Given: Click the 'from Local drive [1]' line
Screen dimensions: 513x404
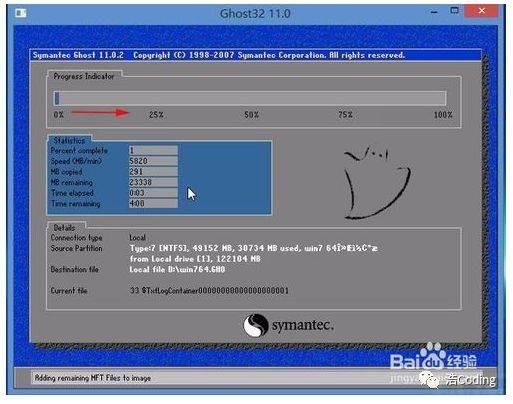Looking at the screenshot, I should 195,259.
